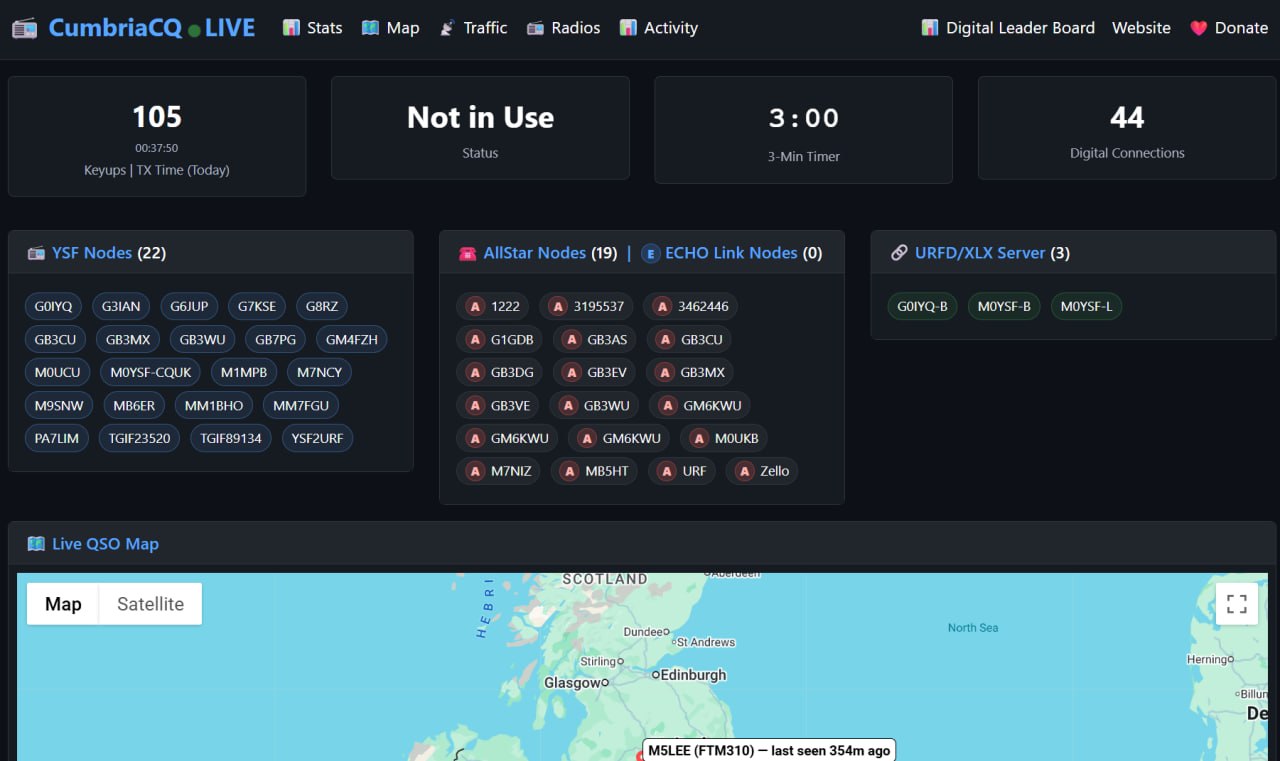Click the URFD/XLX Server link icon
The width and height of the screenshot is (1280, 761).
click(x=898, y=253)
